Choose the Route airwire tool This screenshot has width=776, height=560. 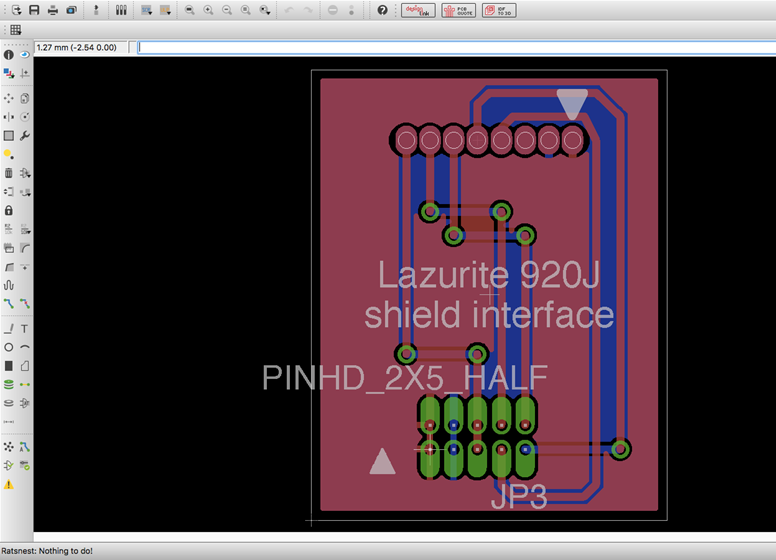click(8, 303)
